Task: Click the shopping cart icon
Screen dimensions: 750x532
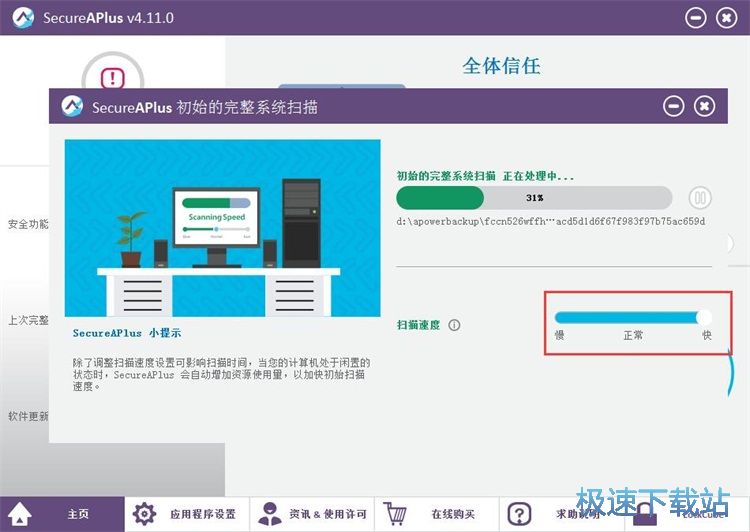Action: click(x=395, y=514)
